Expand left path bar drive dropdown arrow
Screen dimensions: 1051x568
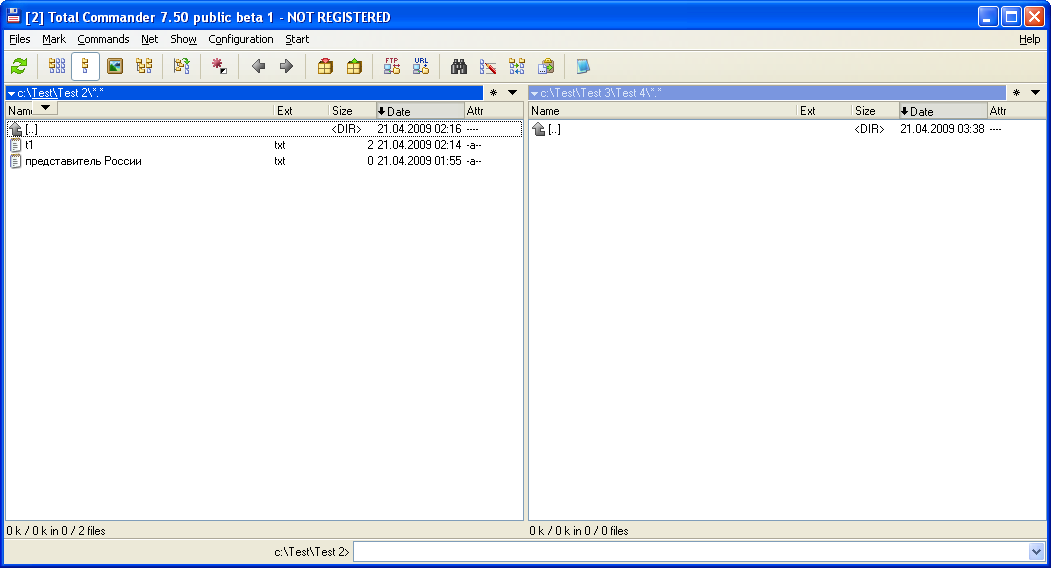[x=11, y=93]
